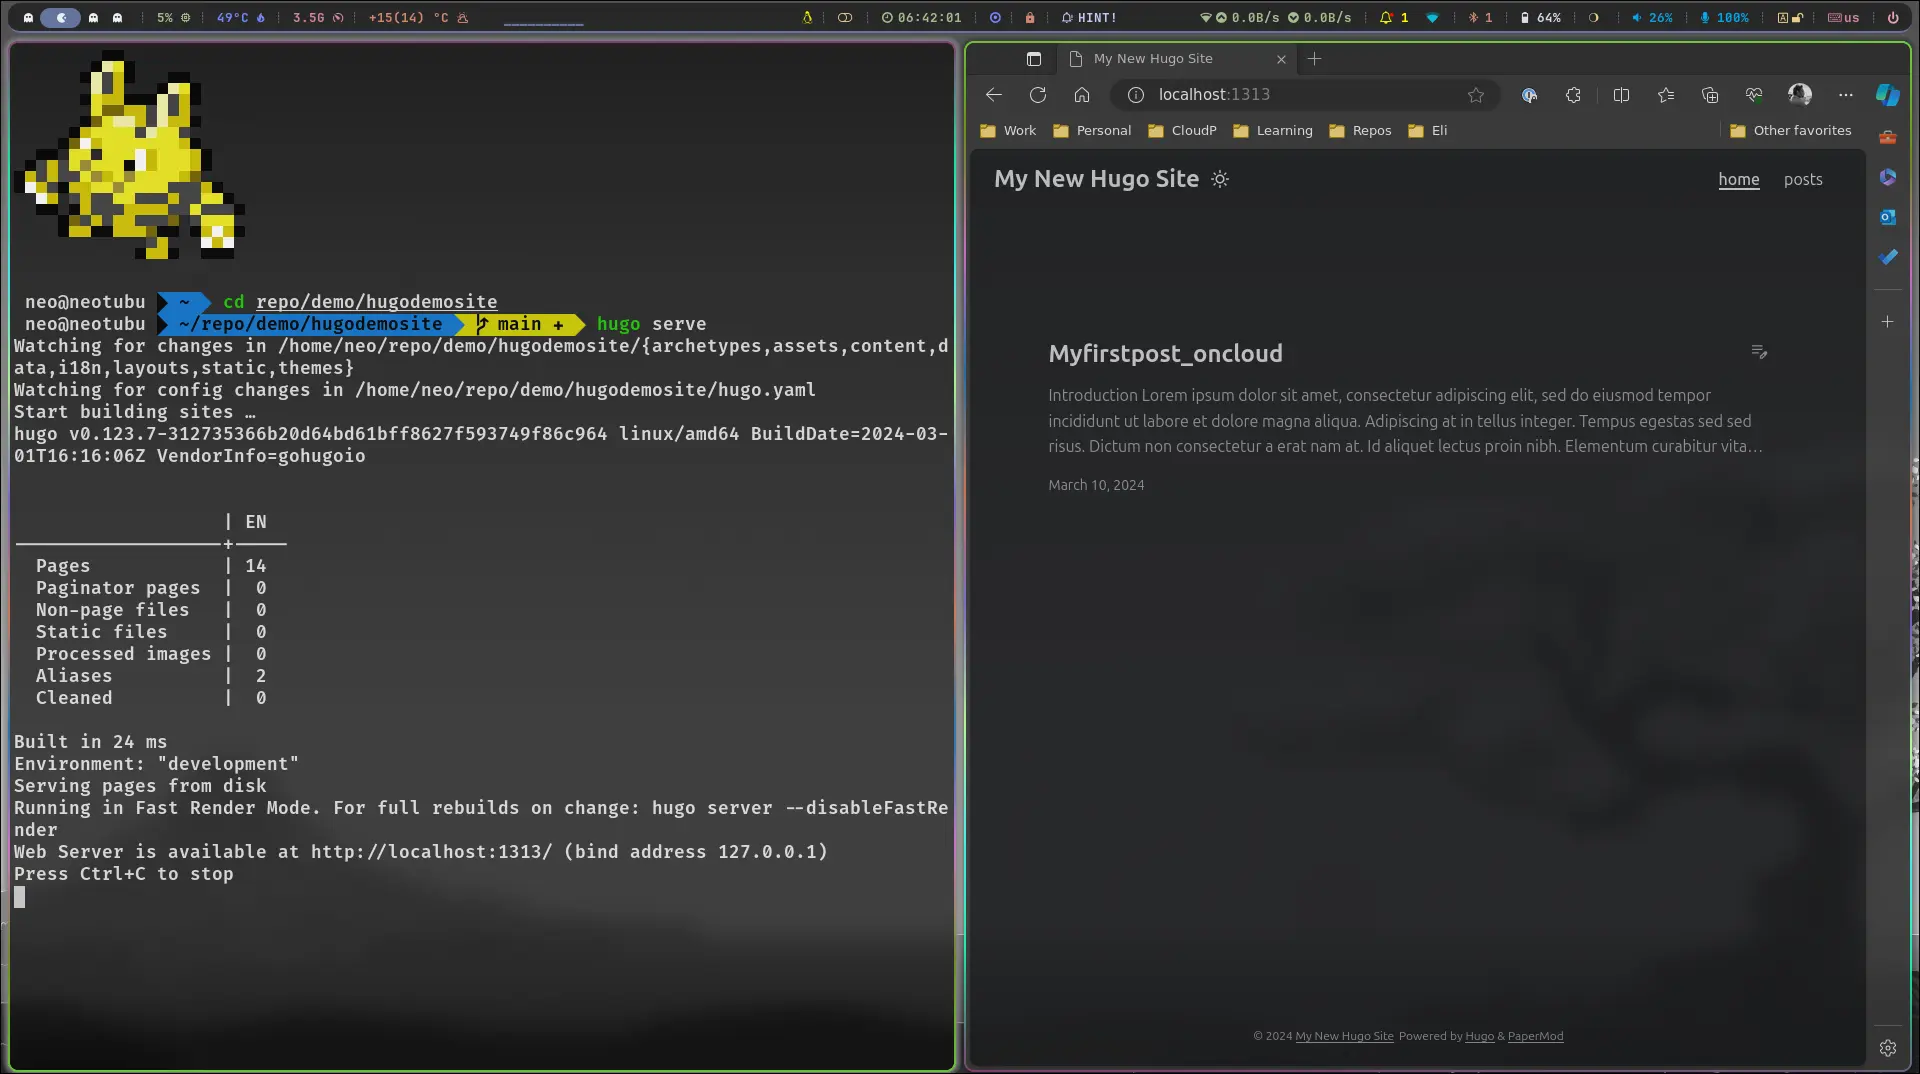Add this page to favorites

click(x=1476, y=95)
